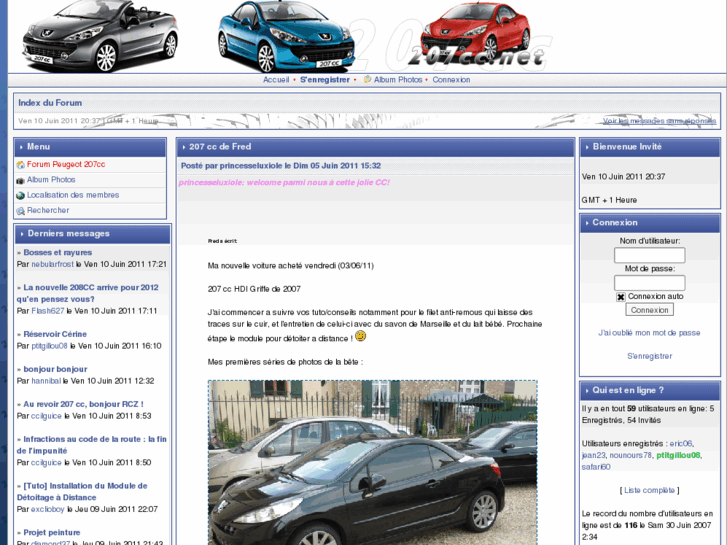This screenshot has width=727, height=545.
Task: Open safari60 online user link
Action: coord(596,467)
